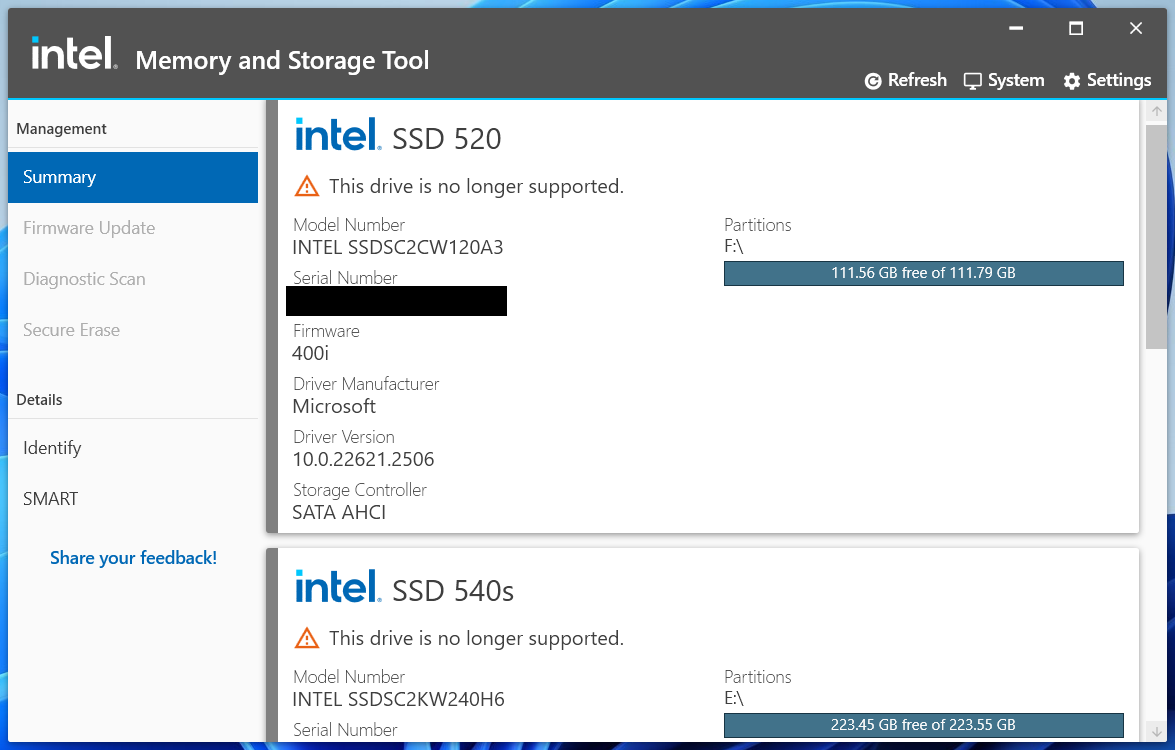Click E:\ partition label
The width and height of the screenshot is (1175, 750).
(x=734, y=699)
